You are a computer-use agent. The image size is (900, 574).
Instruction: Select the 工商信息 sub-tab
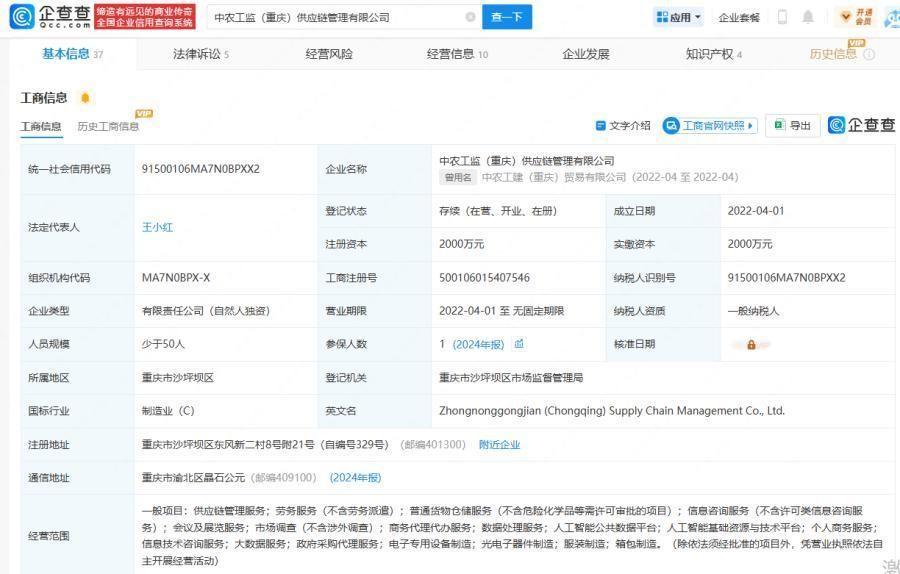pyautogui.click(x=41, y=126)
